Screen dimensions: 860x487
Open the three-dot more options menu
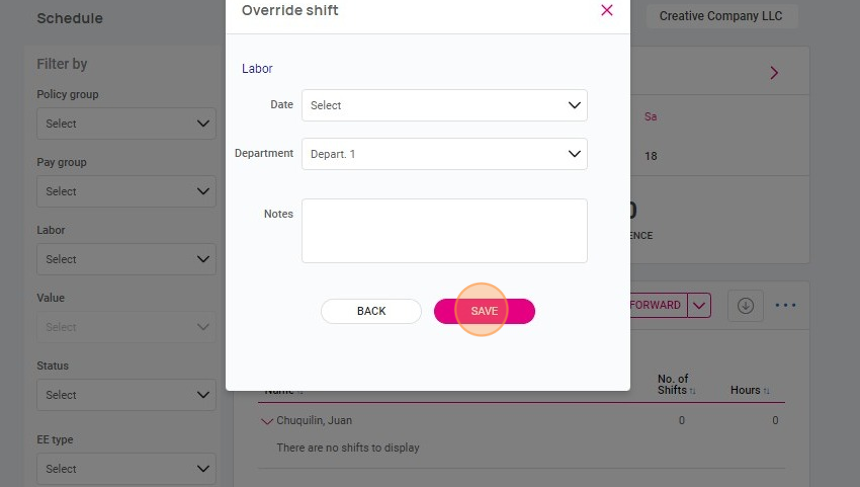pos(785,305)
